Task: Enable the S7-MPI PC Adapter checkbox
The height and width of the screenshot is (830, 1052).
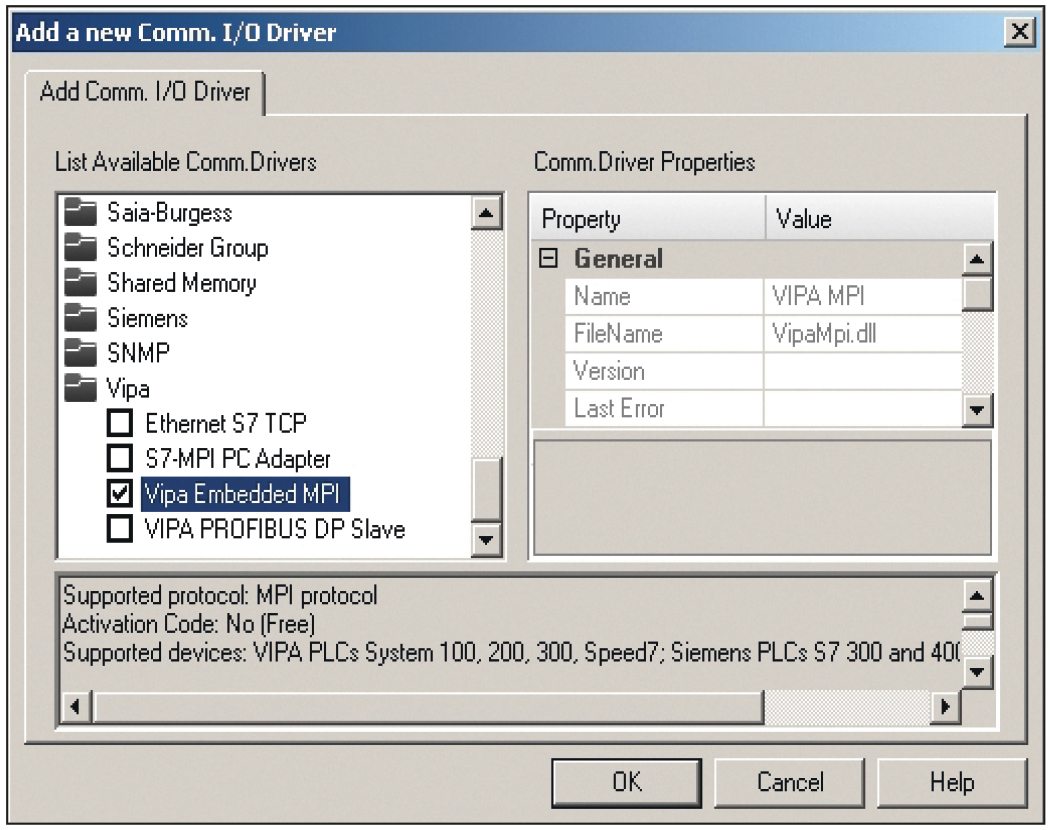Action: pyautogui.click(x=120, y=458)
